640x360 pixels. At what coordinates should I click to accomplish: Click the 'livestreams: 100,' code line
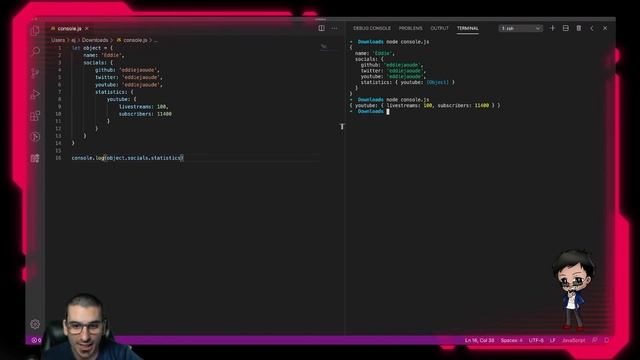click(x=144, y=107)
